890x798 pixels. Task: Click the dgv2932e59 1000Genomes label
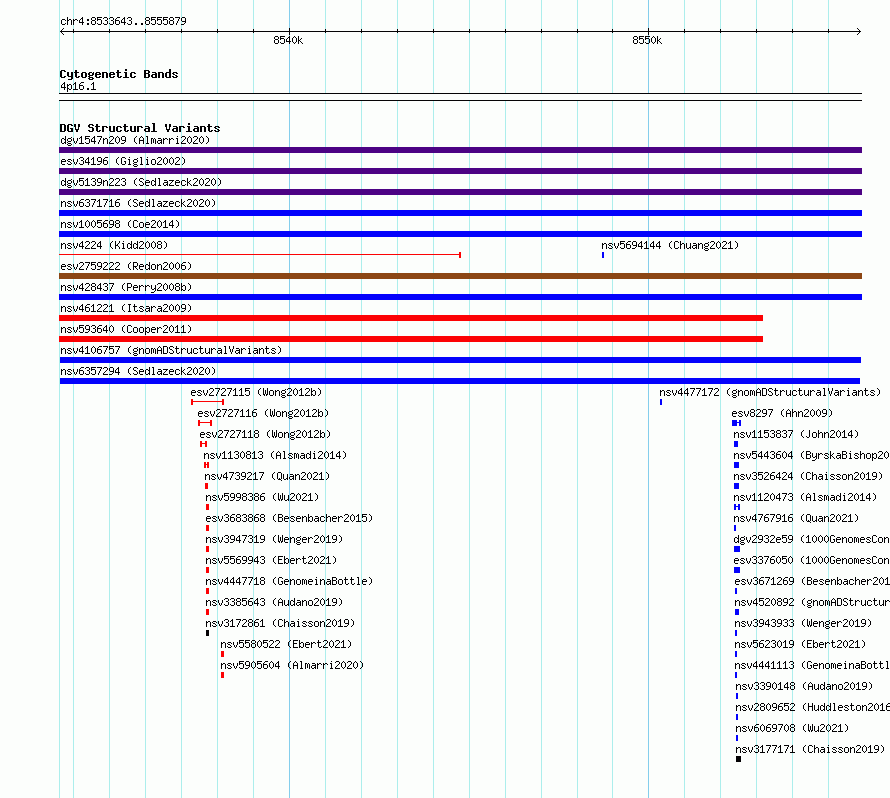click(811, 539)
